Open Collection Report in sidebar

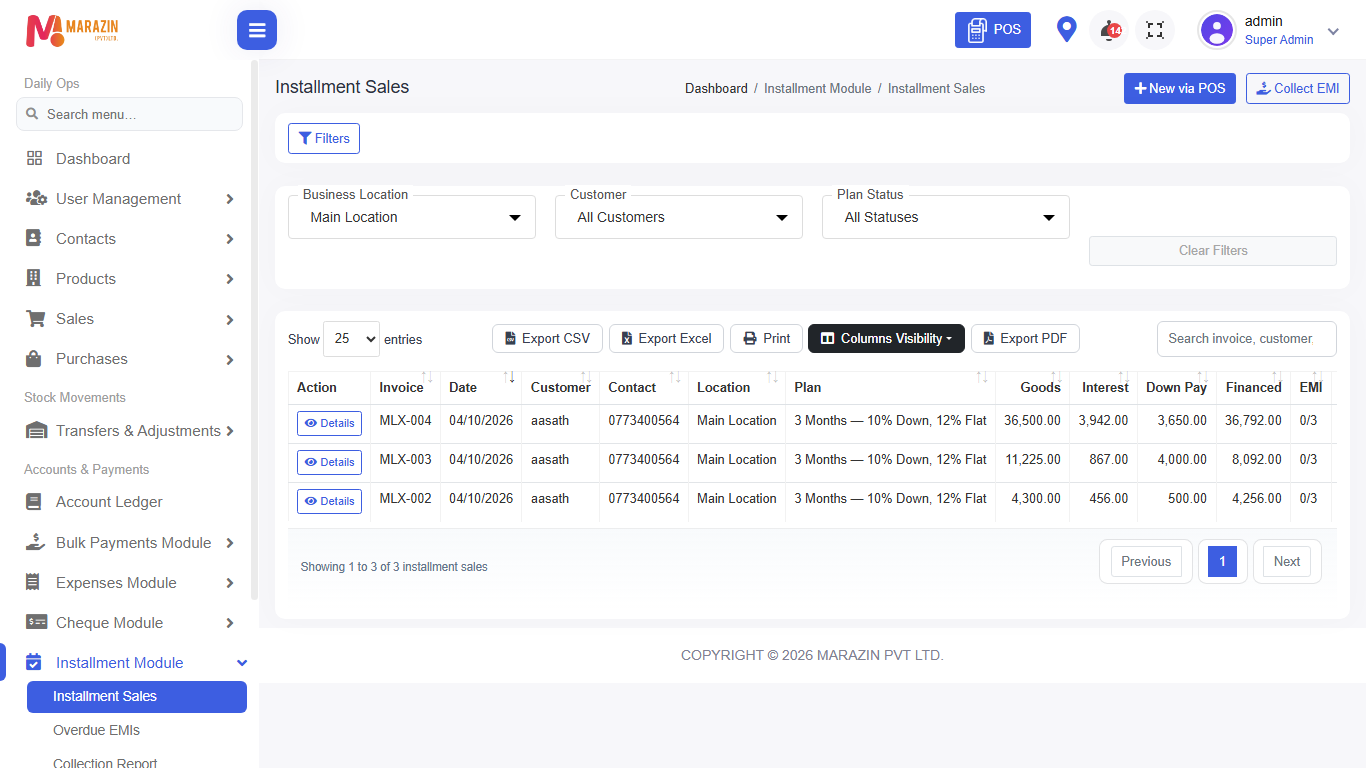pos(105,763)
